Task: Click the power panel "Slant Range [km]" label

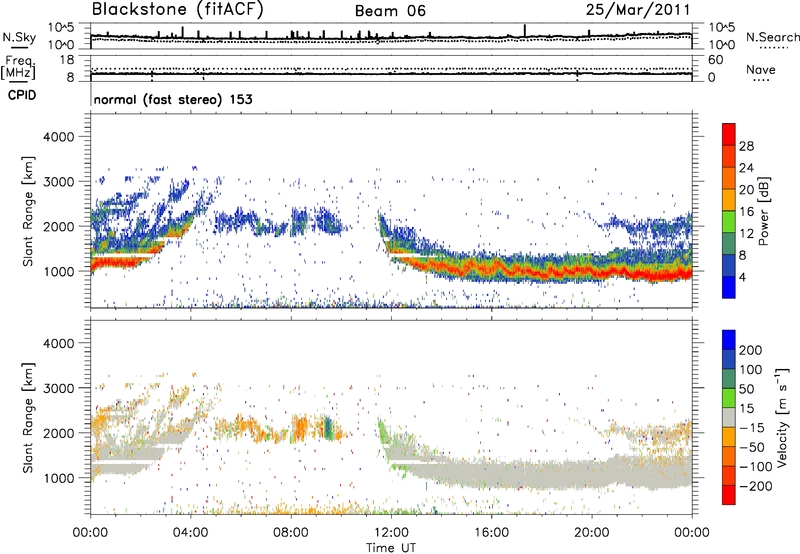Action: 28,211
